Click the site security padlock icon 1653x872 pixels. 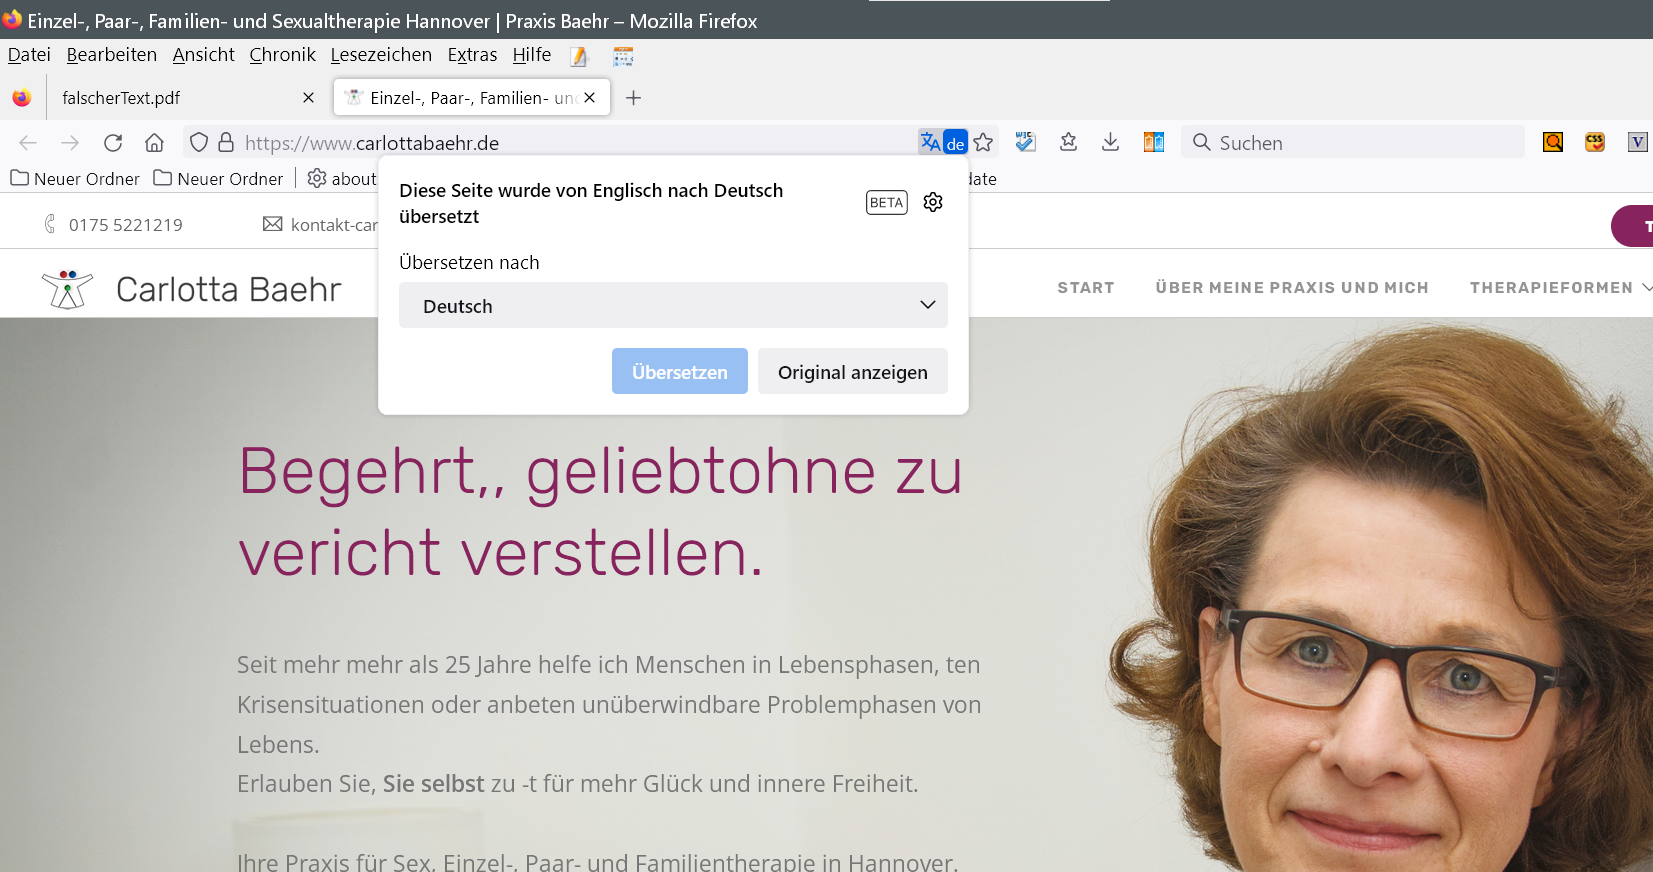click(226, 143)
